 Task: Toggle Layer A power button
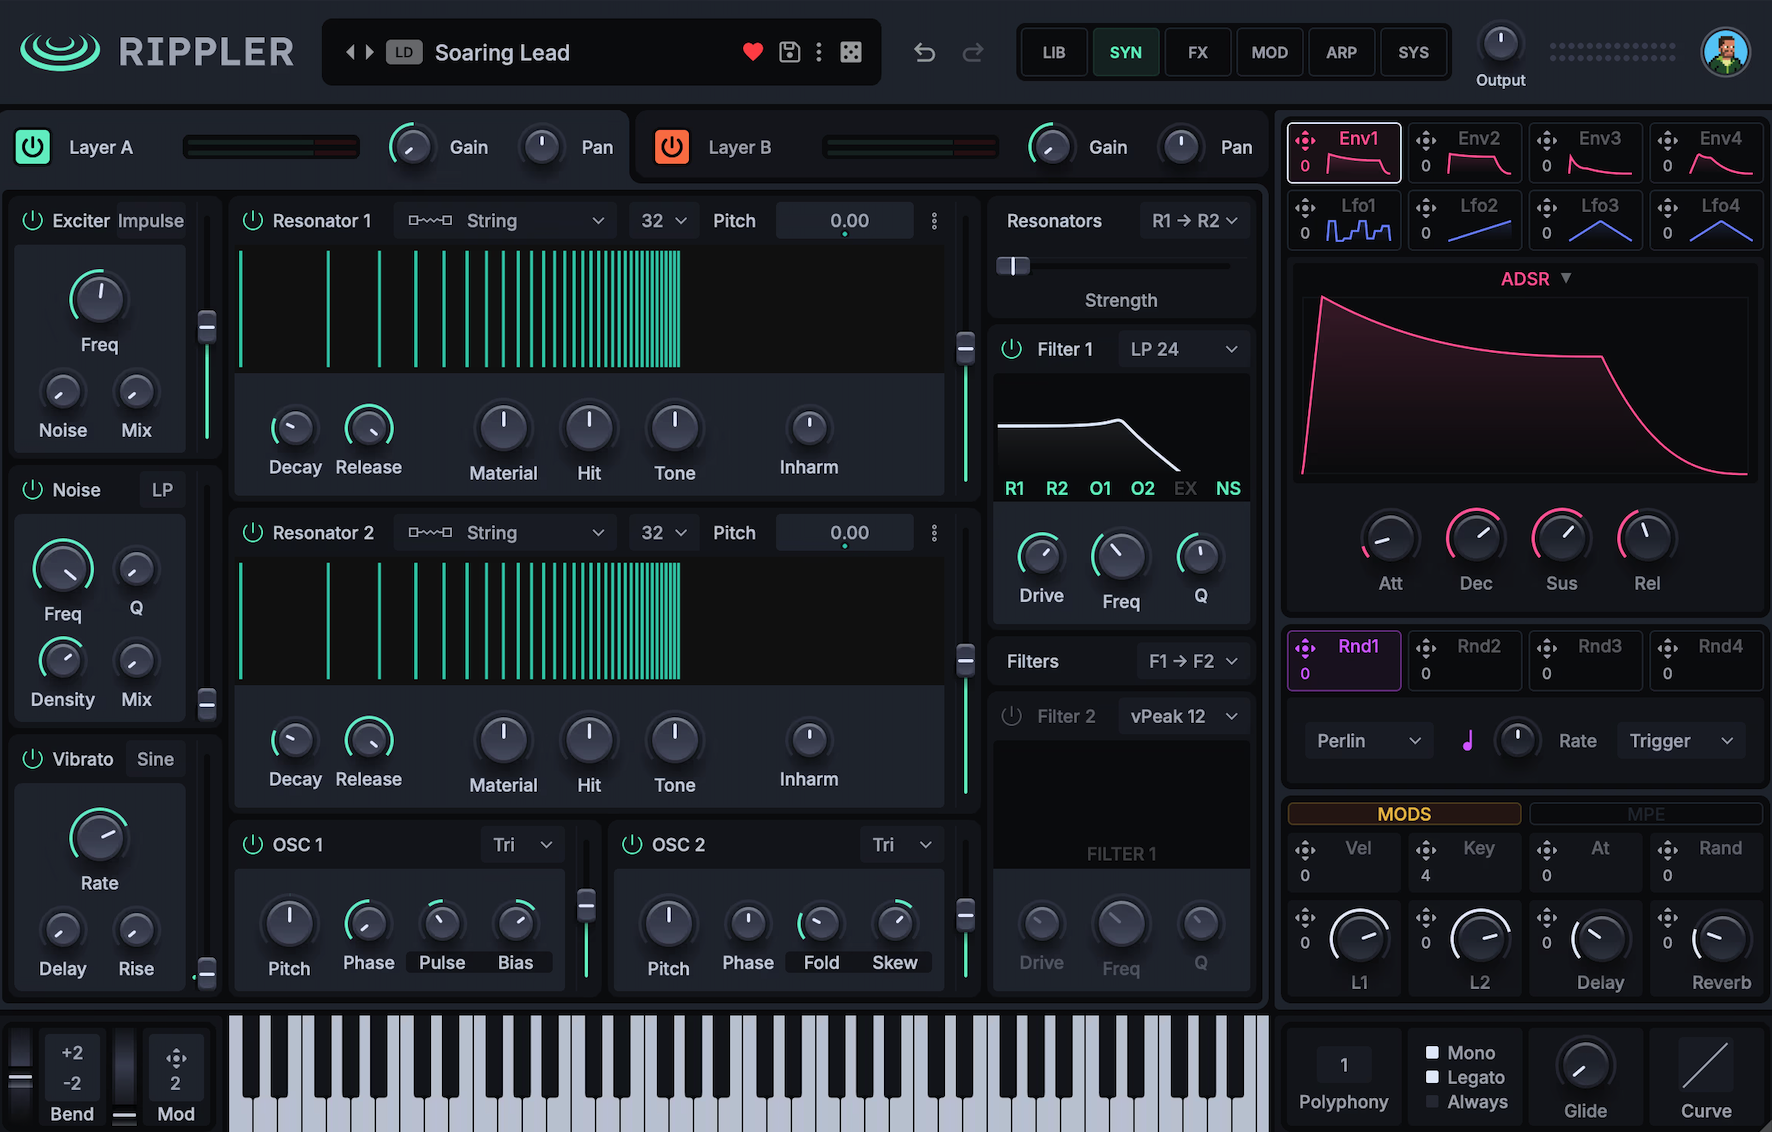(x=33, y=147)
